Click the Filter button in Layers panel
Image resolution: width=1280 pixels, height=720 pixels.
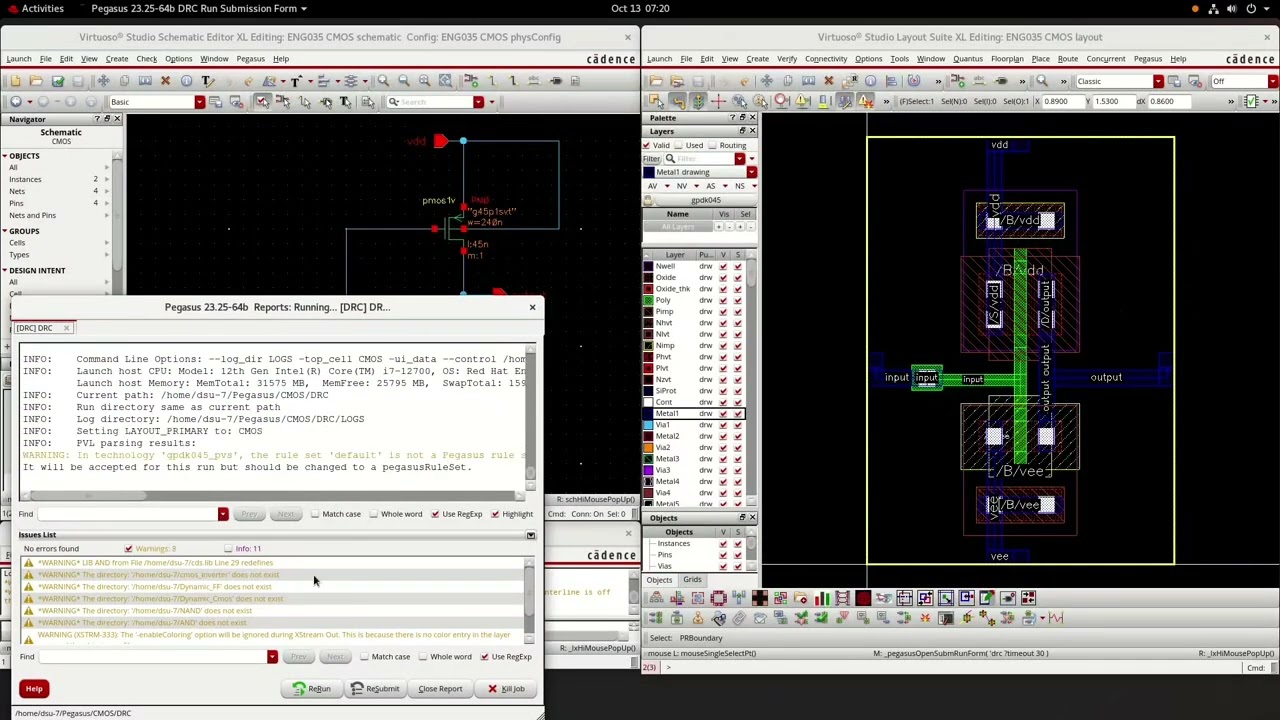tap(652, 158)
